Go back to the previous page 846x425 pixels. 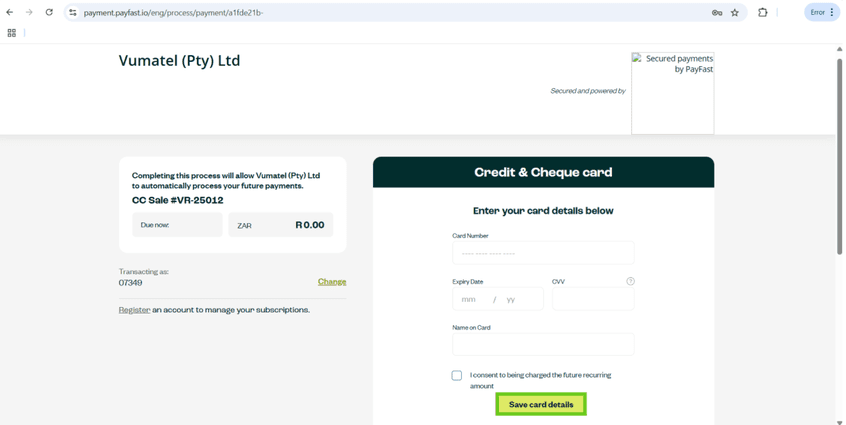coord(10,12)
